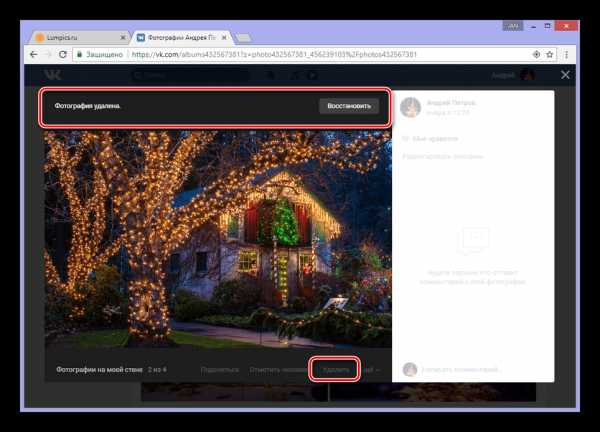
Task: Click the user badge in the title bar
Action: [513, 26]
